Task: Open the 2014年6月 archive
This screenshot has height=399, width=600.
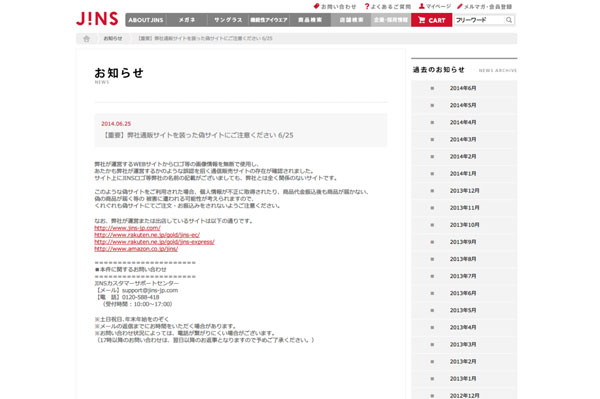Action: [x=464, y=88]
